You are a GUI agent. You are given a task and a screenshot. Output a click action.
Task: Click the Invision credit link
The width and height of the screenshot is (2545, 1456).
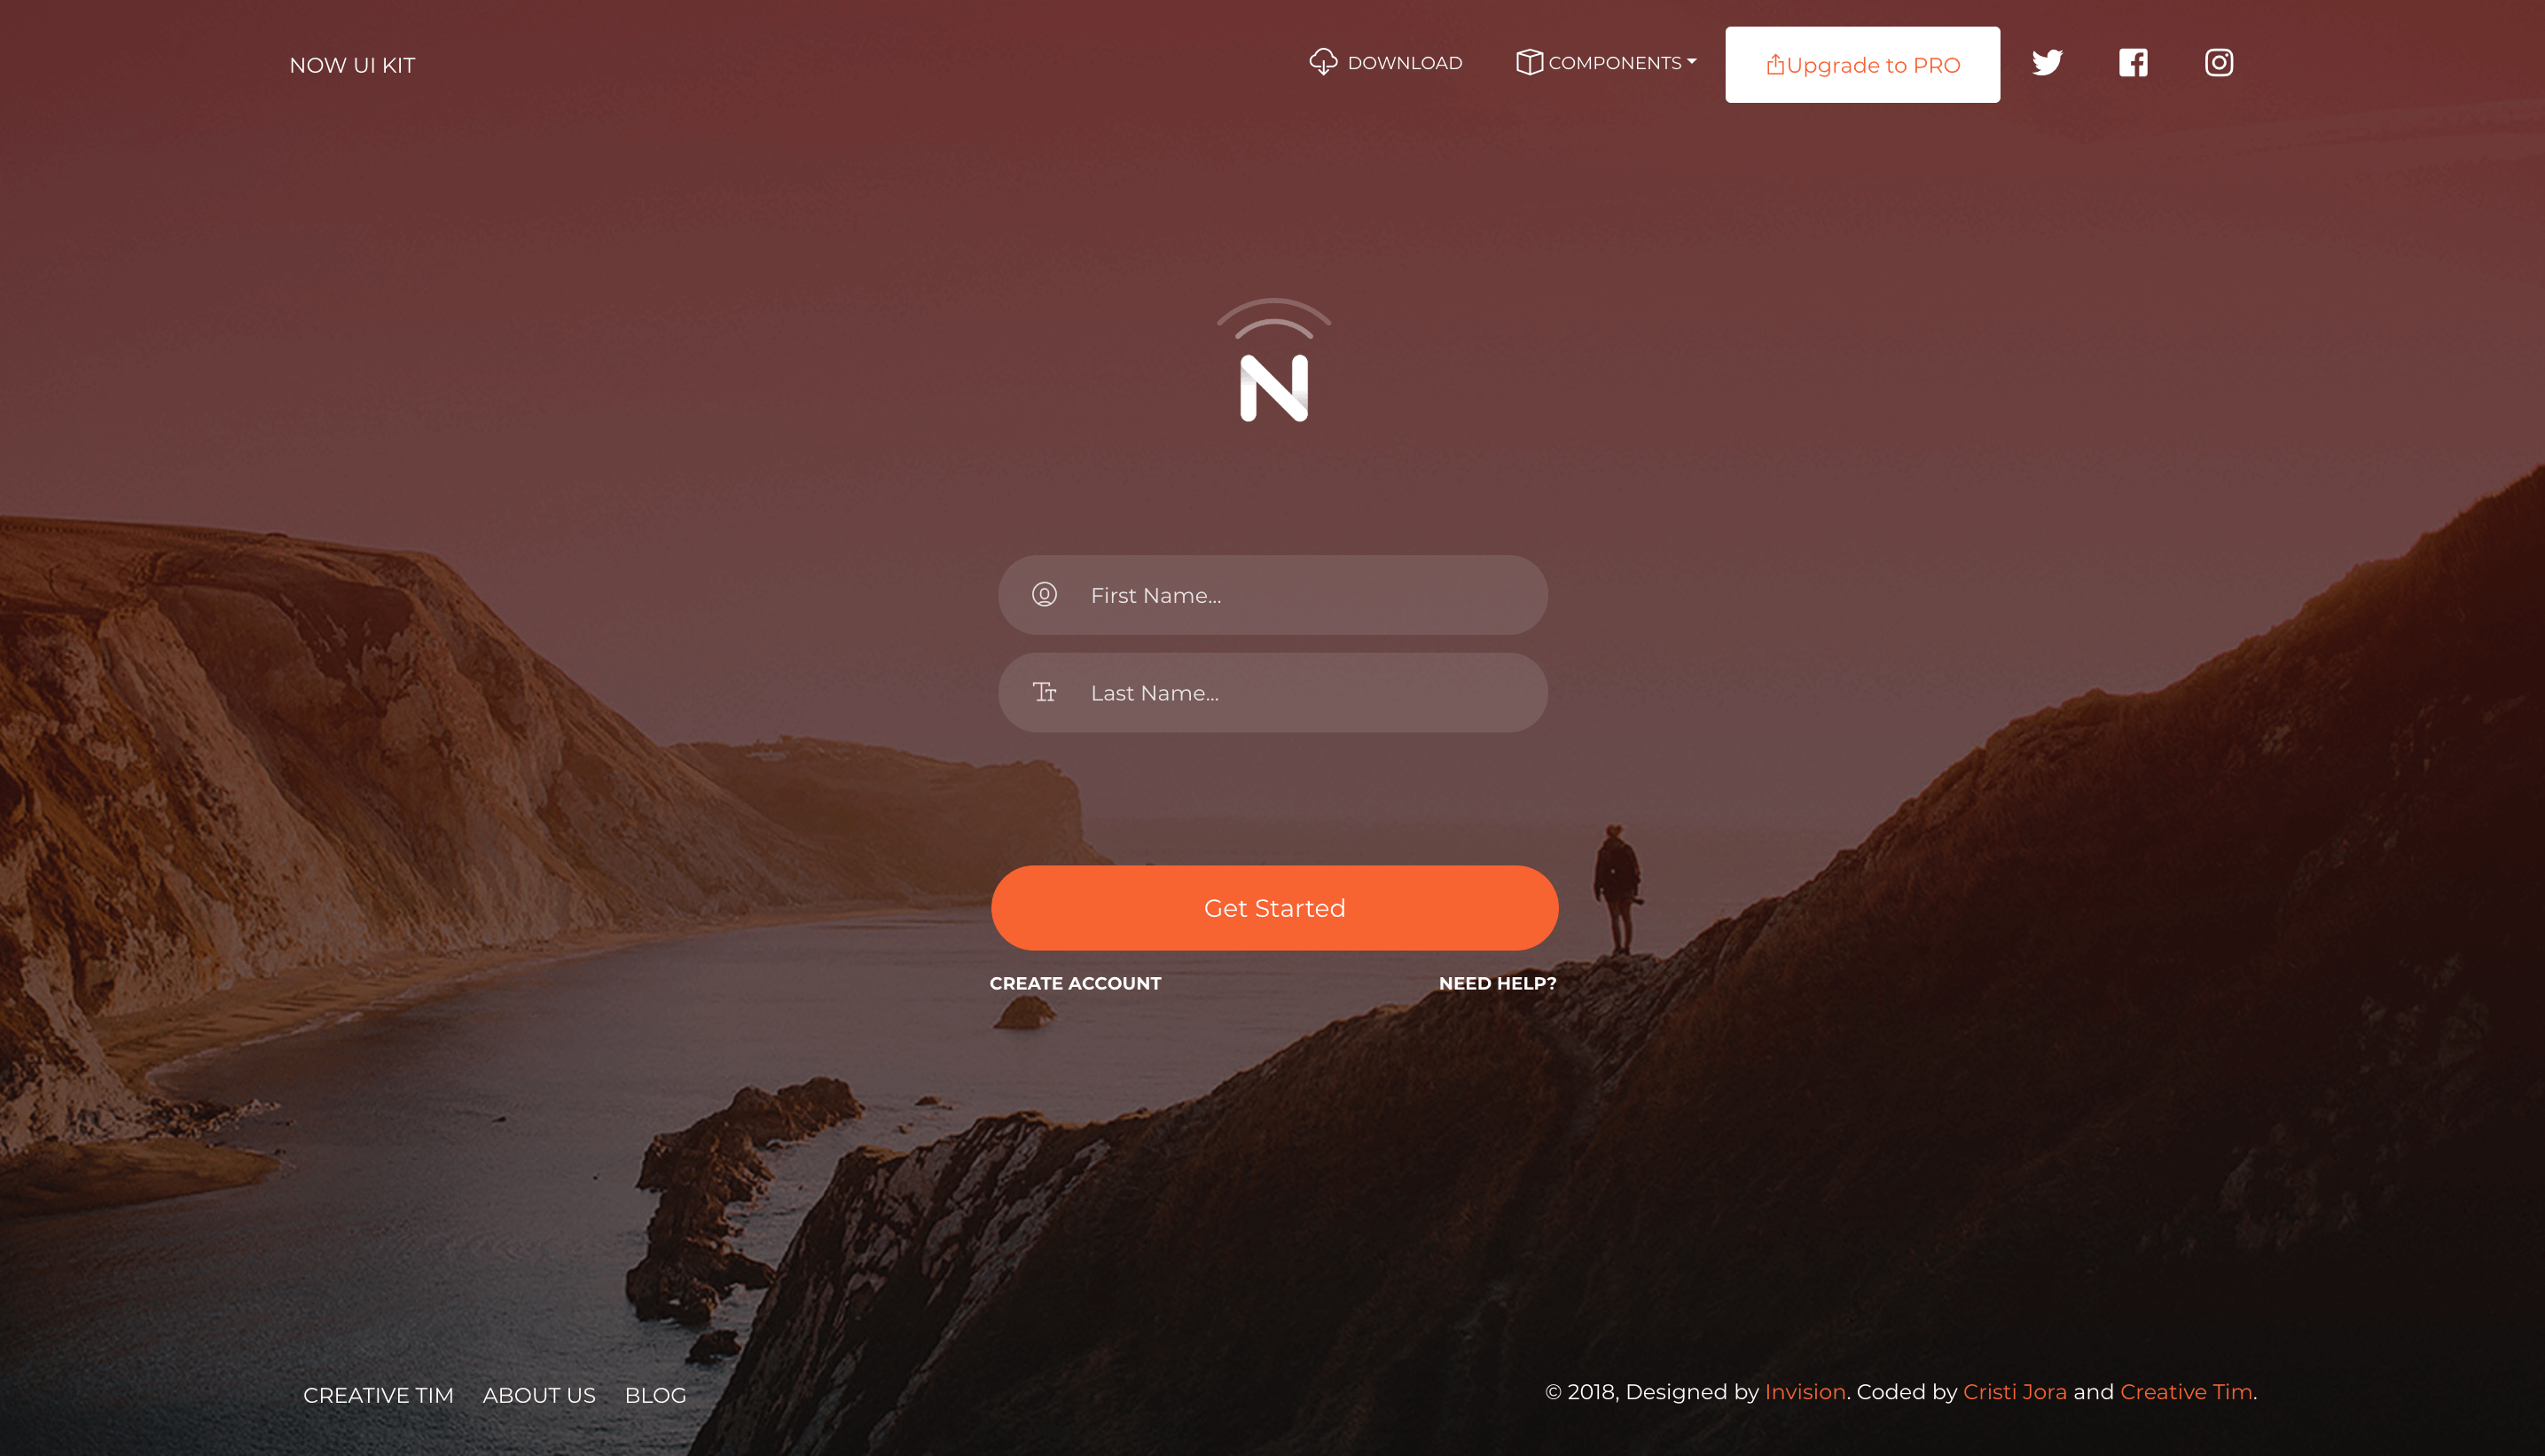pos(1805,1391)
